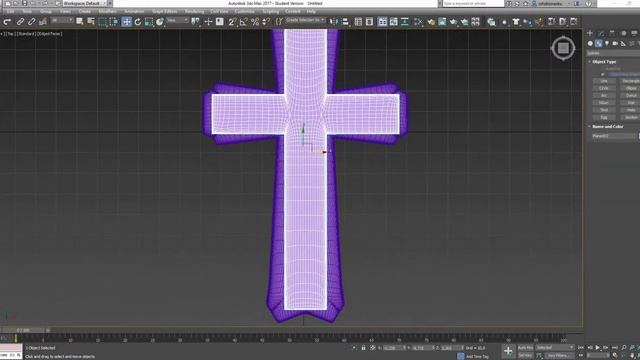
Task: Click the Arc shape button
Action: click(604, 96)
